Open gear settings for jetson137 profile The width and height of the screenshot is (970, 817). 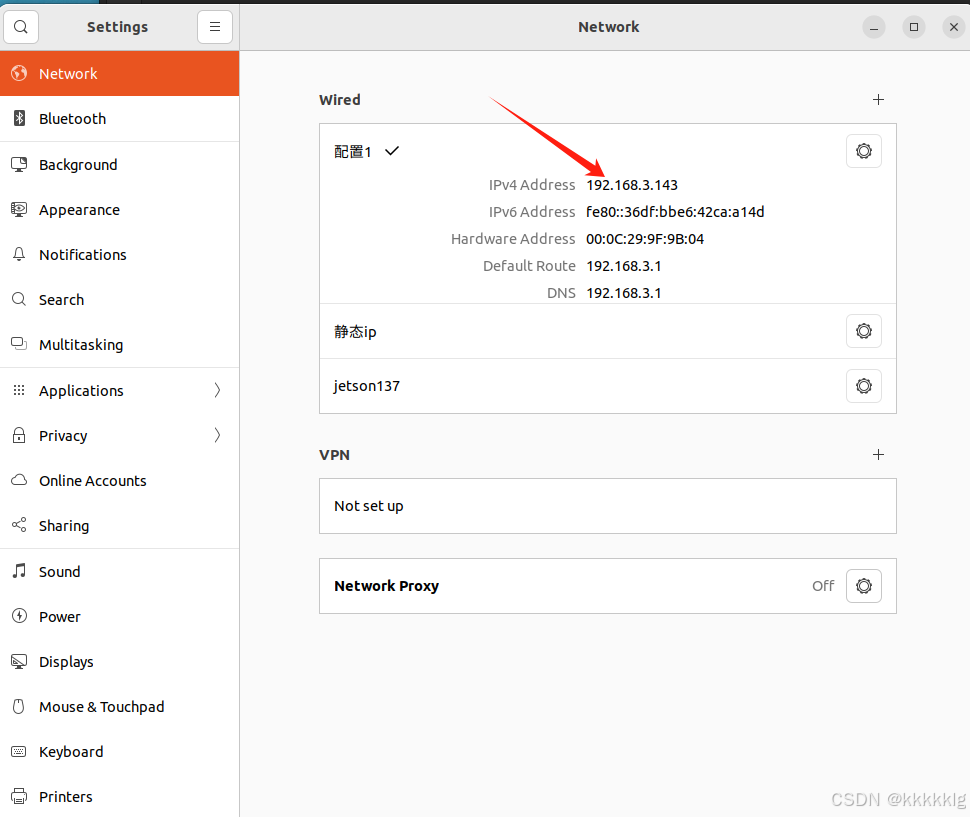tap(863, 386)
